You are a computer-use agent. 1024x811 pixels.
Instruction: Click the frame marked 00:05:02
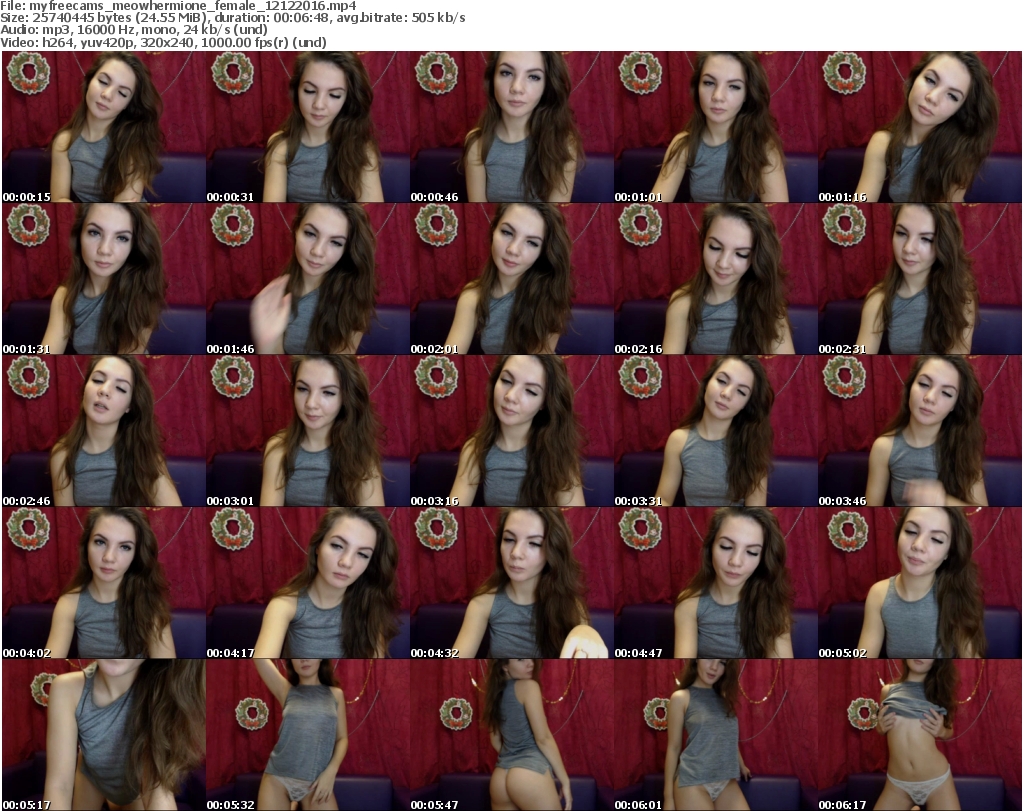(920, 583)
